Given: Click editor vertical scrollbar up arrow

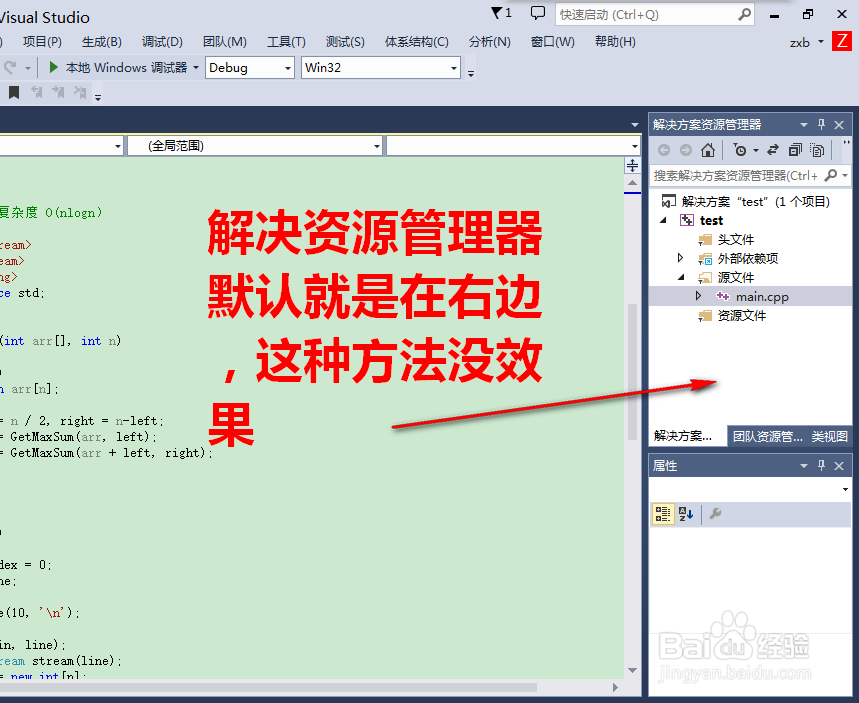Looking at the screenshot, I should tap(632, 182).
